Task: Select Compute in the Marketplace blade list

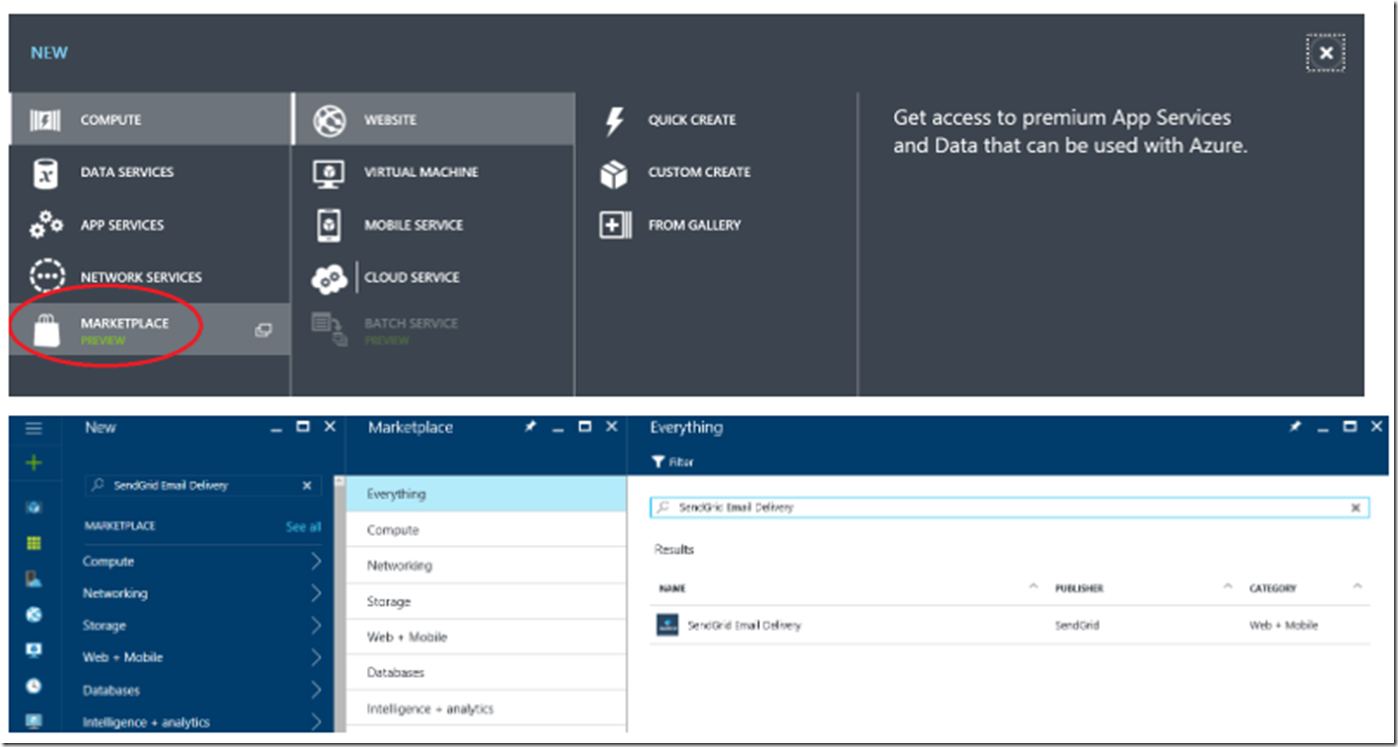Action: (486, 530)
